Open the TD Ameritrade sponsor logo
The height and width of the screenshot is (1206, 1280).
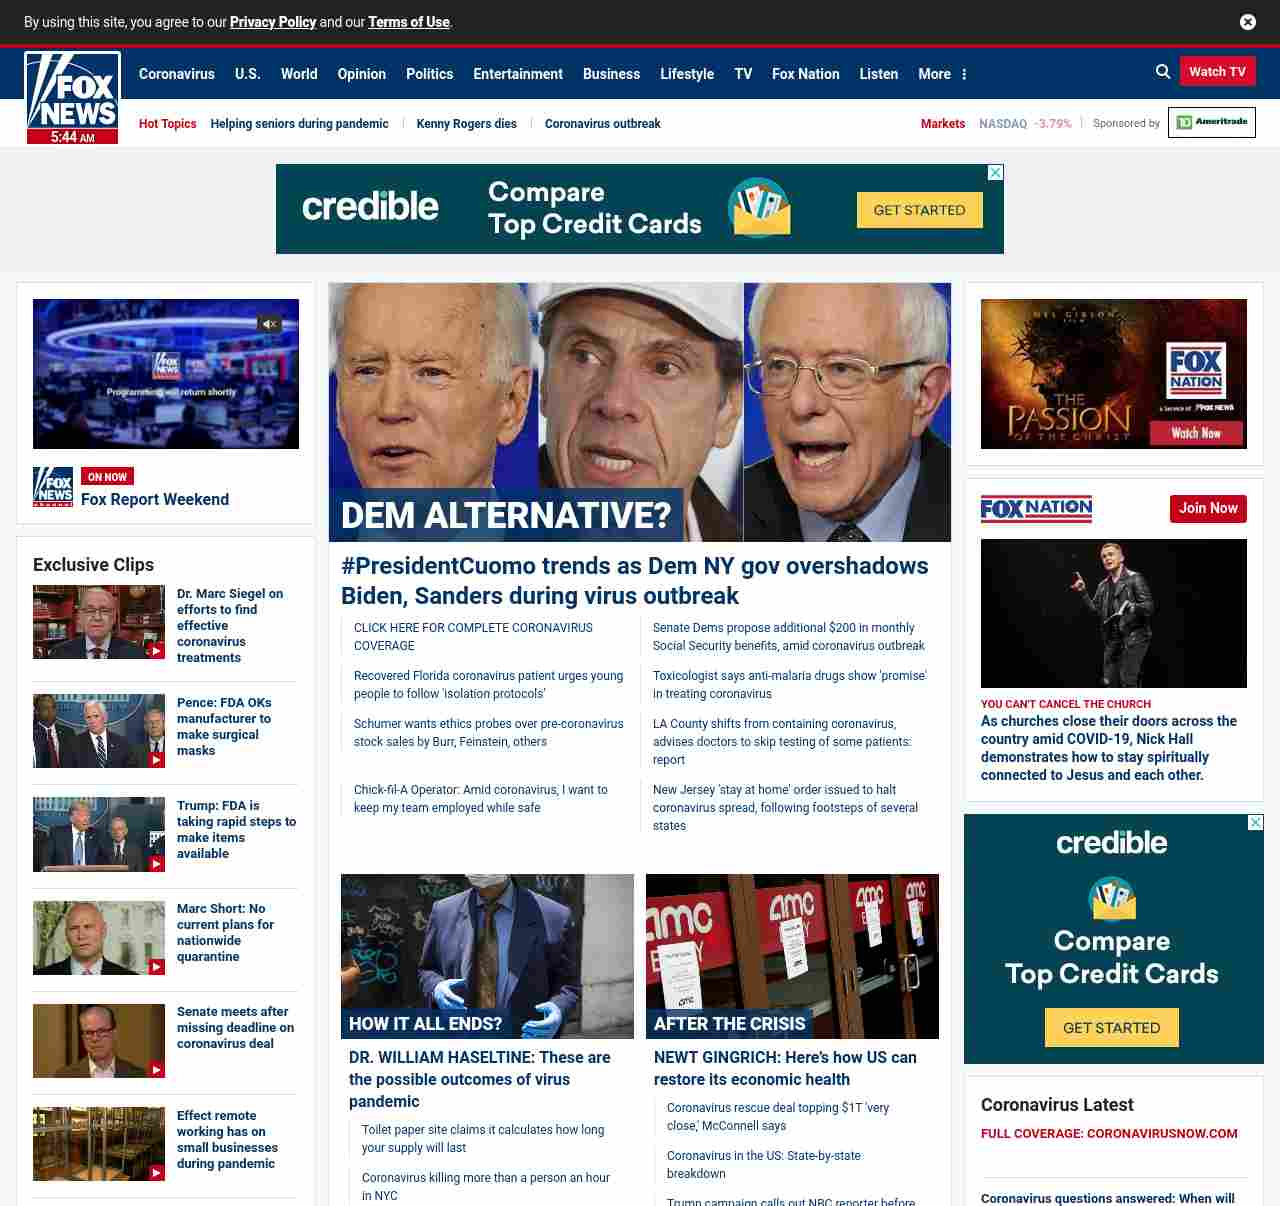click(x=1211, y=123)
